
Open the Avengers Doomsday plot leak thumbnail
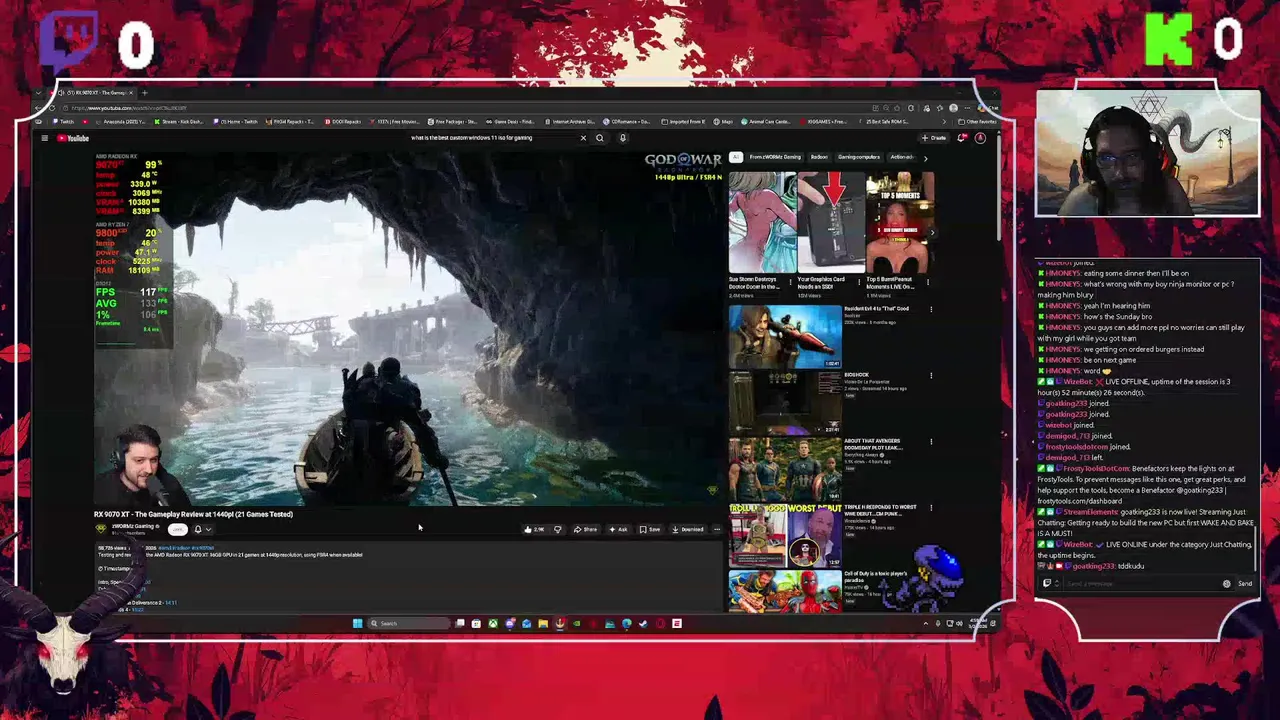point(785,469)
